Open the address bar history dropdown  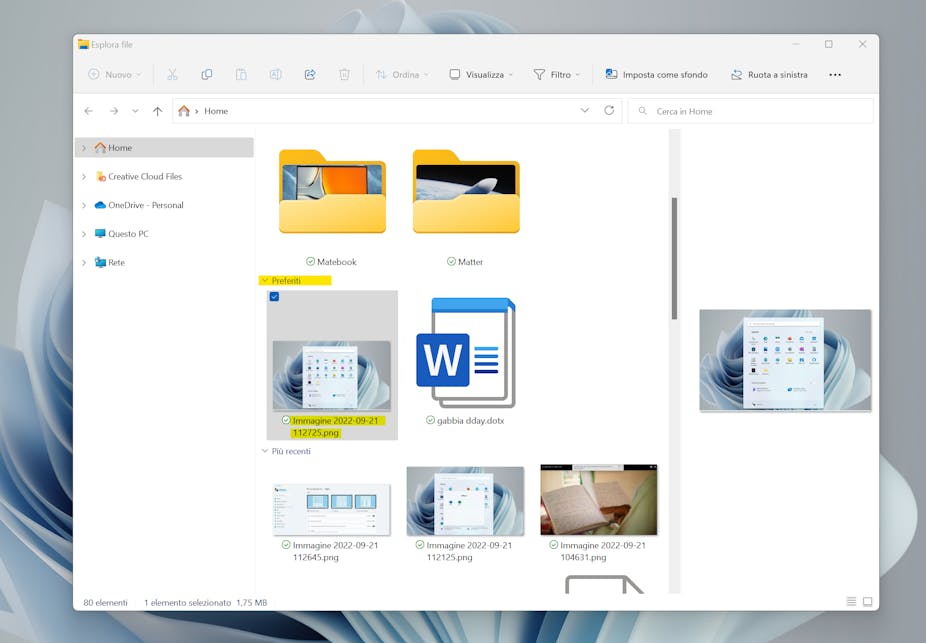(585, 111)
